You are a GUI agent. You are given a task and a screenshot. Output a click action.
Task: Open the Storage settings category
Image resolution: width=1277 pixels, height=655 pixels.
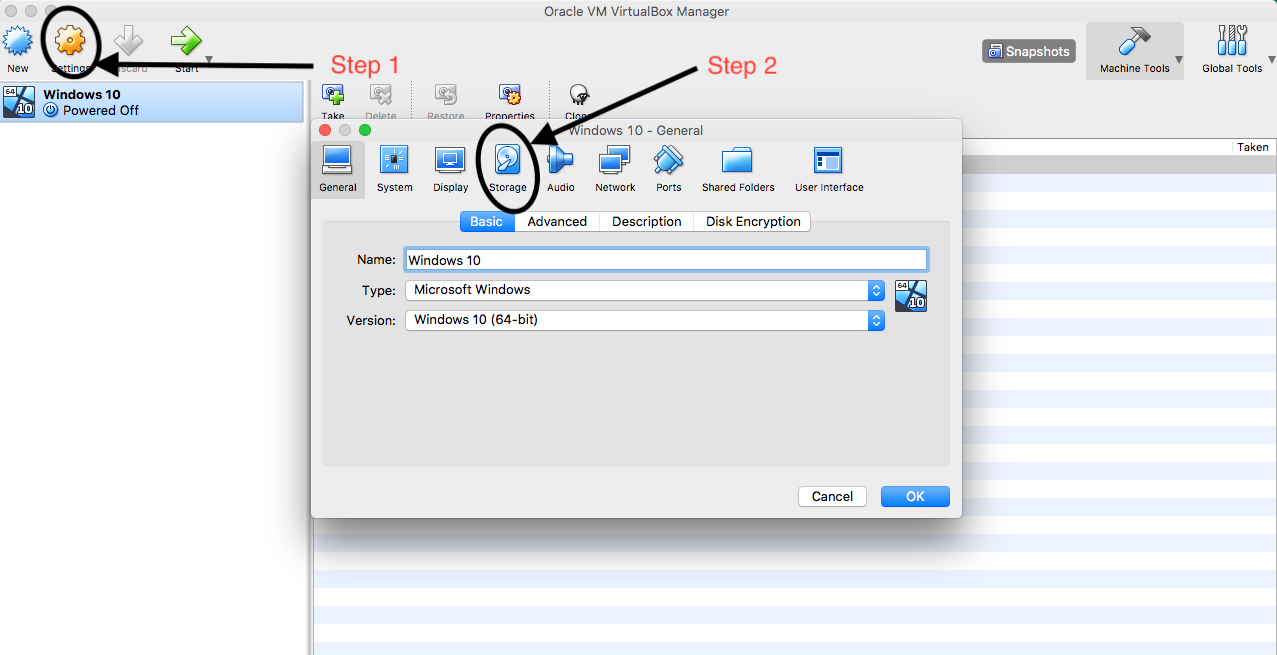point(508,168)
